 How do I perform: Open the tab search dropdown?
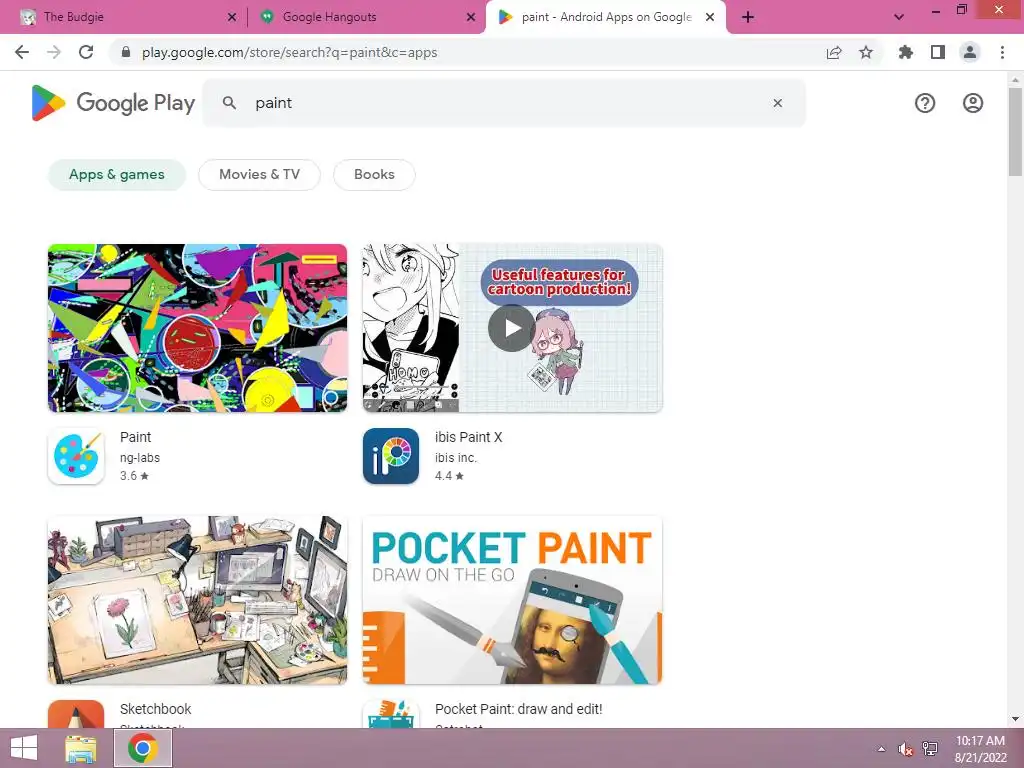point(899,17)
